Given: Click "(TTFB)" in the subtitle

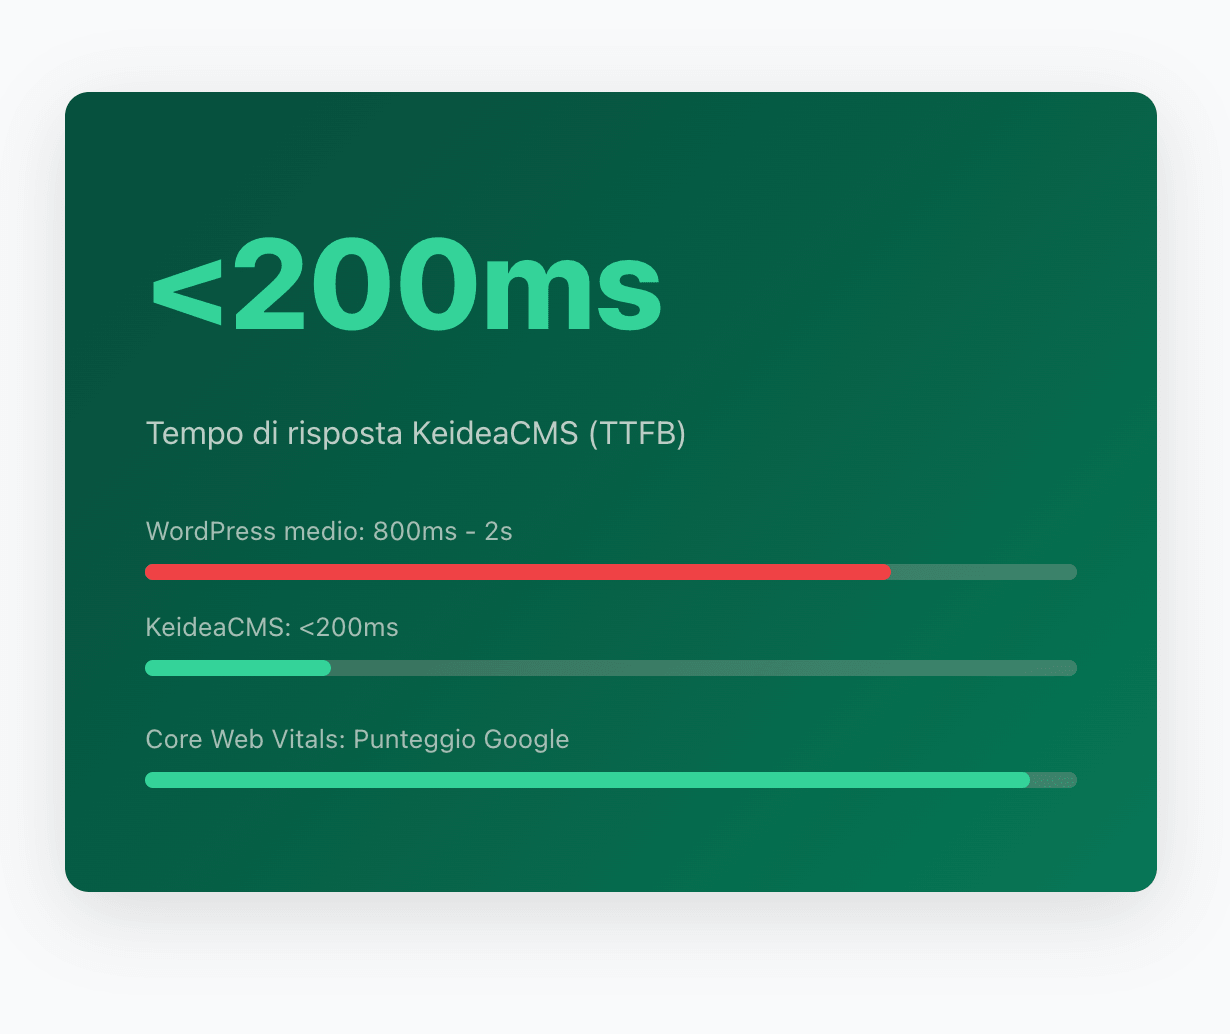Looking at the screenshot, I should (x=637, y=434).
